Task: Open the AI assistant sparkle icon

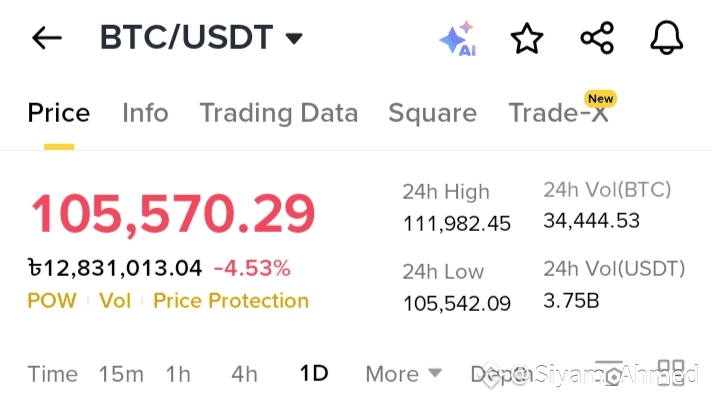Action: coord(459,39)
